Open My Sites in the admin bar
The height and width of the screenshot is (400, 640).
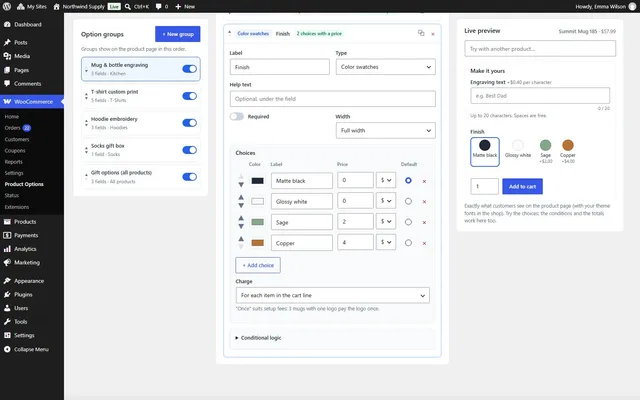31,7
